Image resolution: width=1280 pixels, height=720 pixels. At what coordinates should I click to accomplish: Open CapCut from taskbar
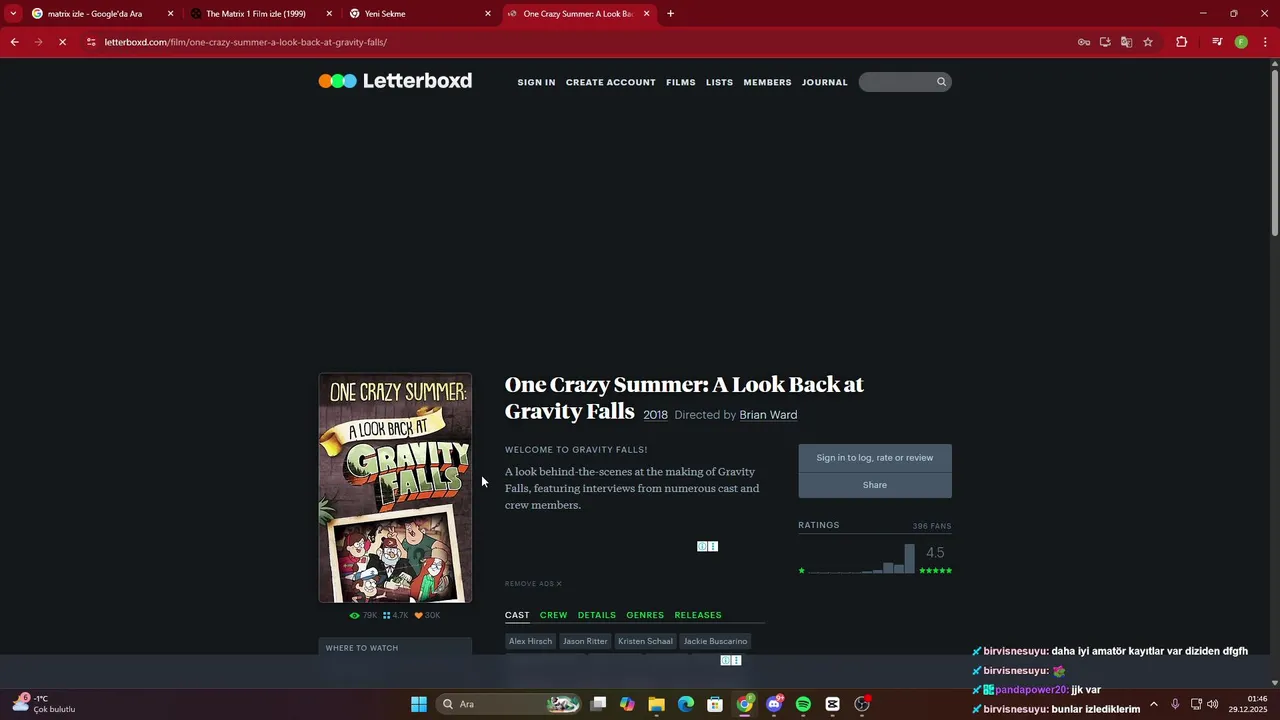click(x=832, y=704)
